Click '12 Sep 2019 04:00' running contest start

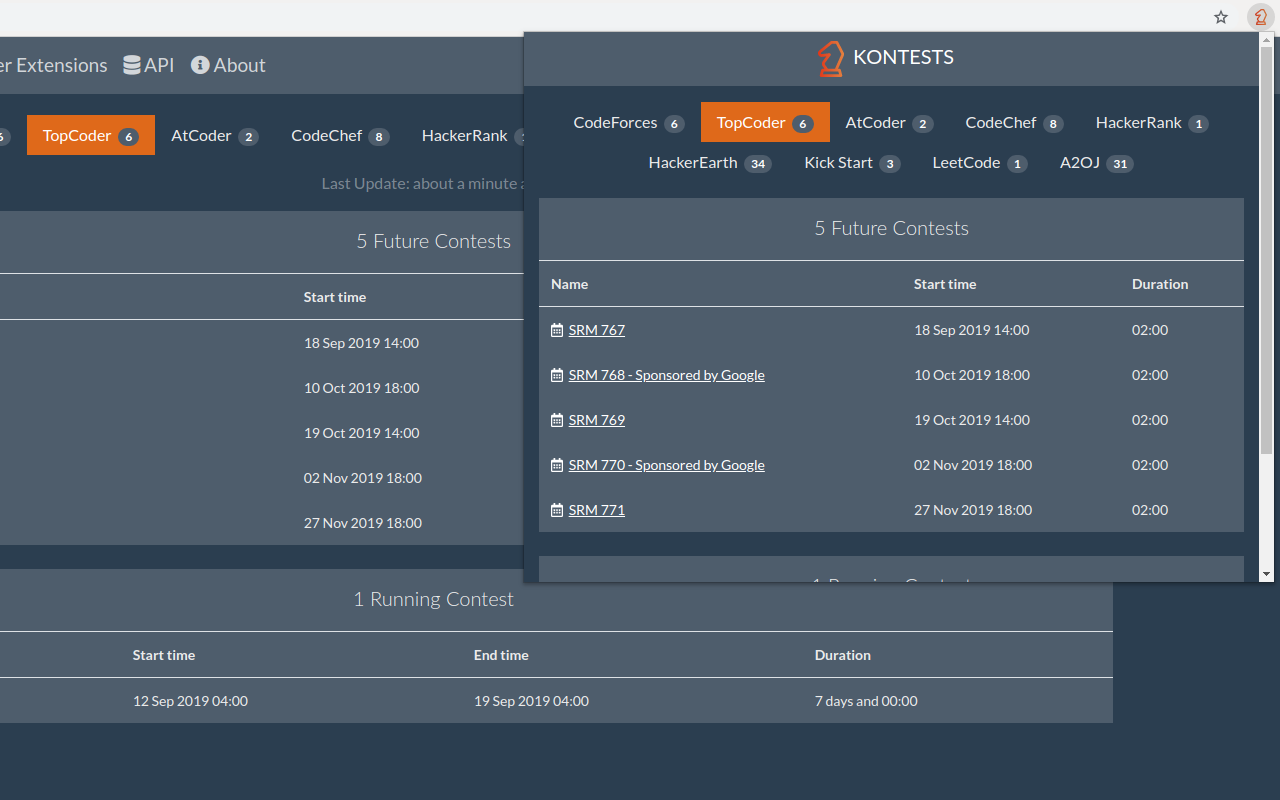(x=190, y=701)
